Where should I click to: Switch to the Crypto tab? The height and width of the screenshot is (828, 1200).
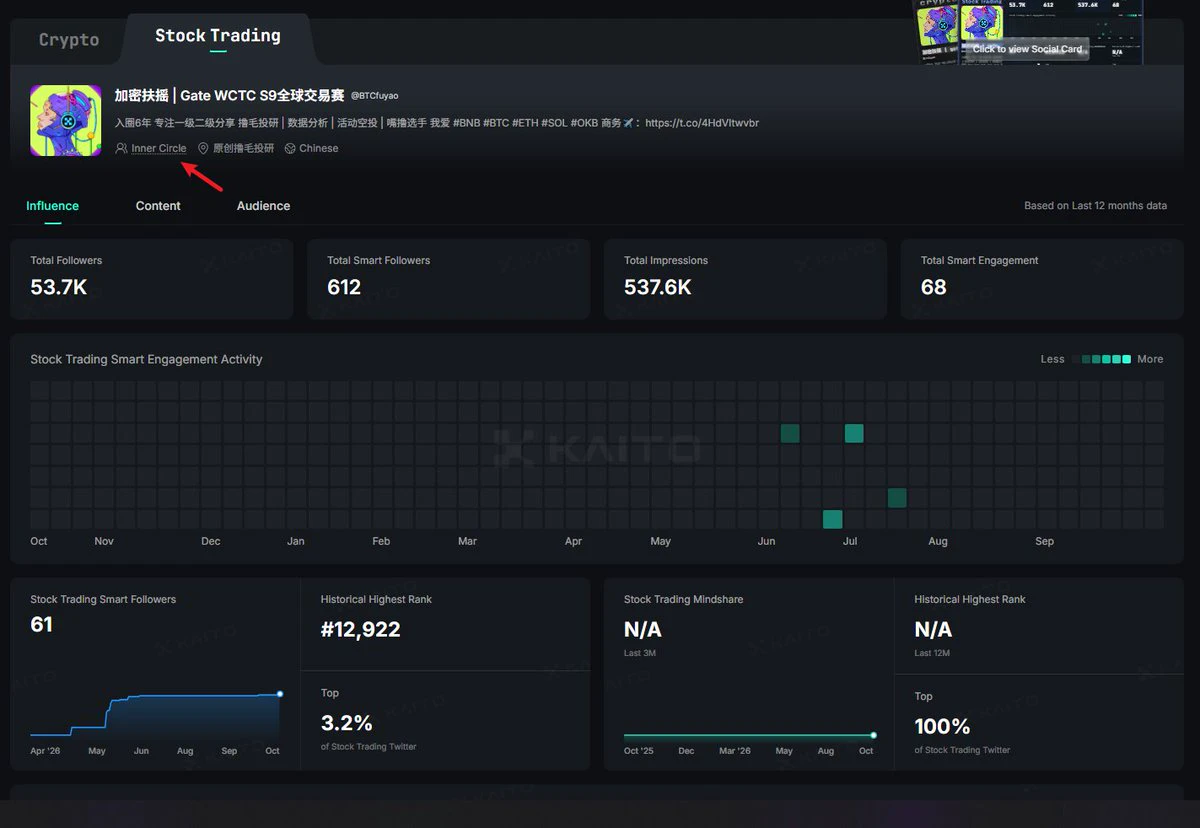pyautogui.click(x=69, y=40)
